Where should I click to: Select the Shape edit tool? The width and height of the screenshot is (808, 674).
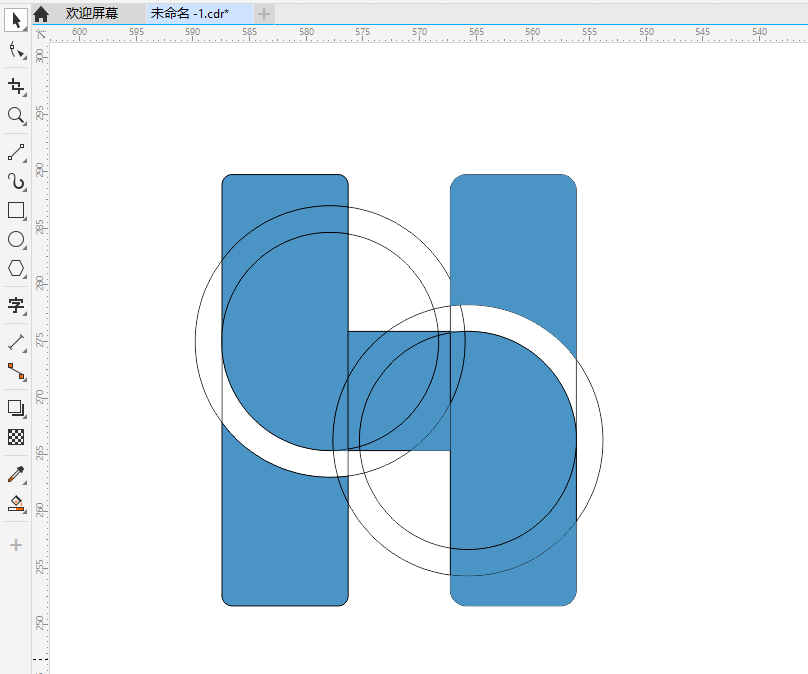coord(16,50)
